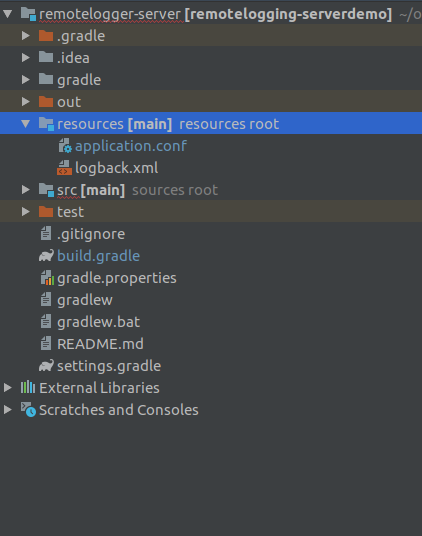422x536 pixels.
Task: Select External Libraries label
Action: pyautogui.click(x=99, y=388)
